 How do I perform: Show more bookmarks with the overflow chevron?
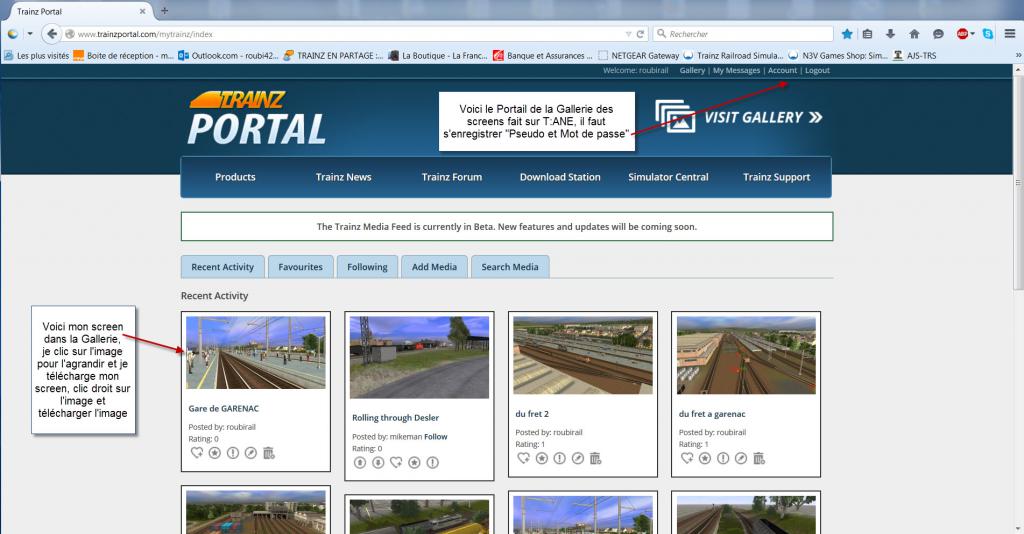click(1018, 55)
